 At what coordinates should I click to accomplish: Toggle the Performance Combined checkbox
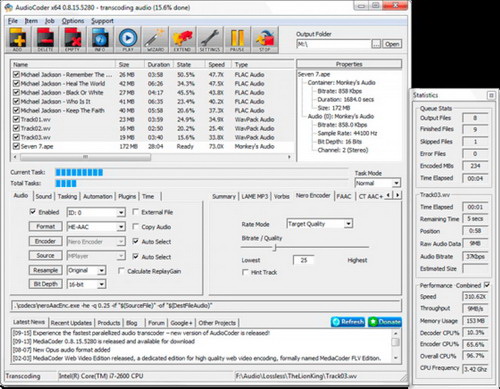(x=487, y=285)
